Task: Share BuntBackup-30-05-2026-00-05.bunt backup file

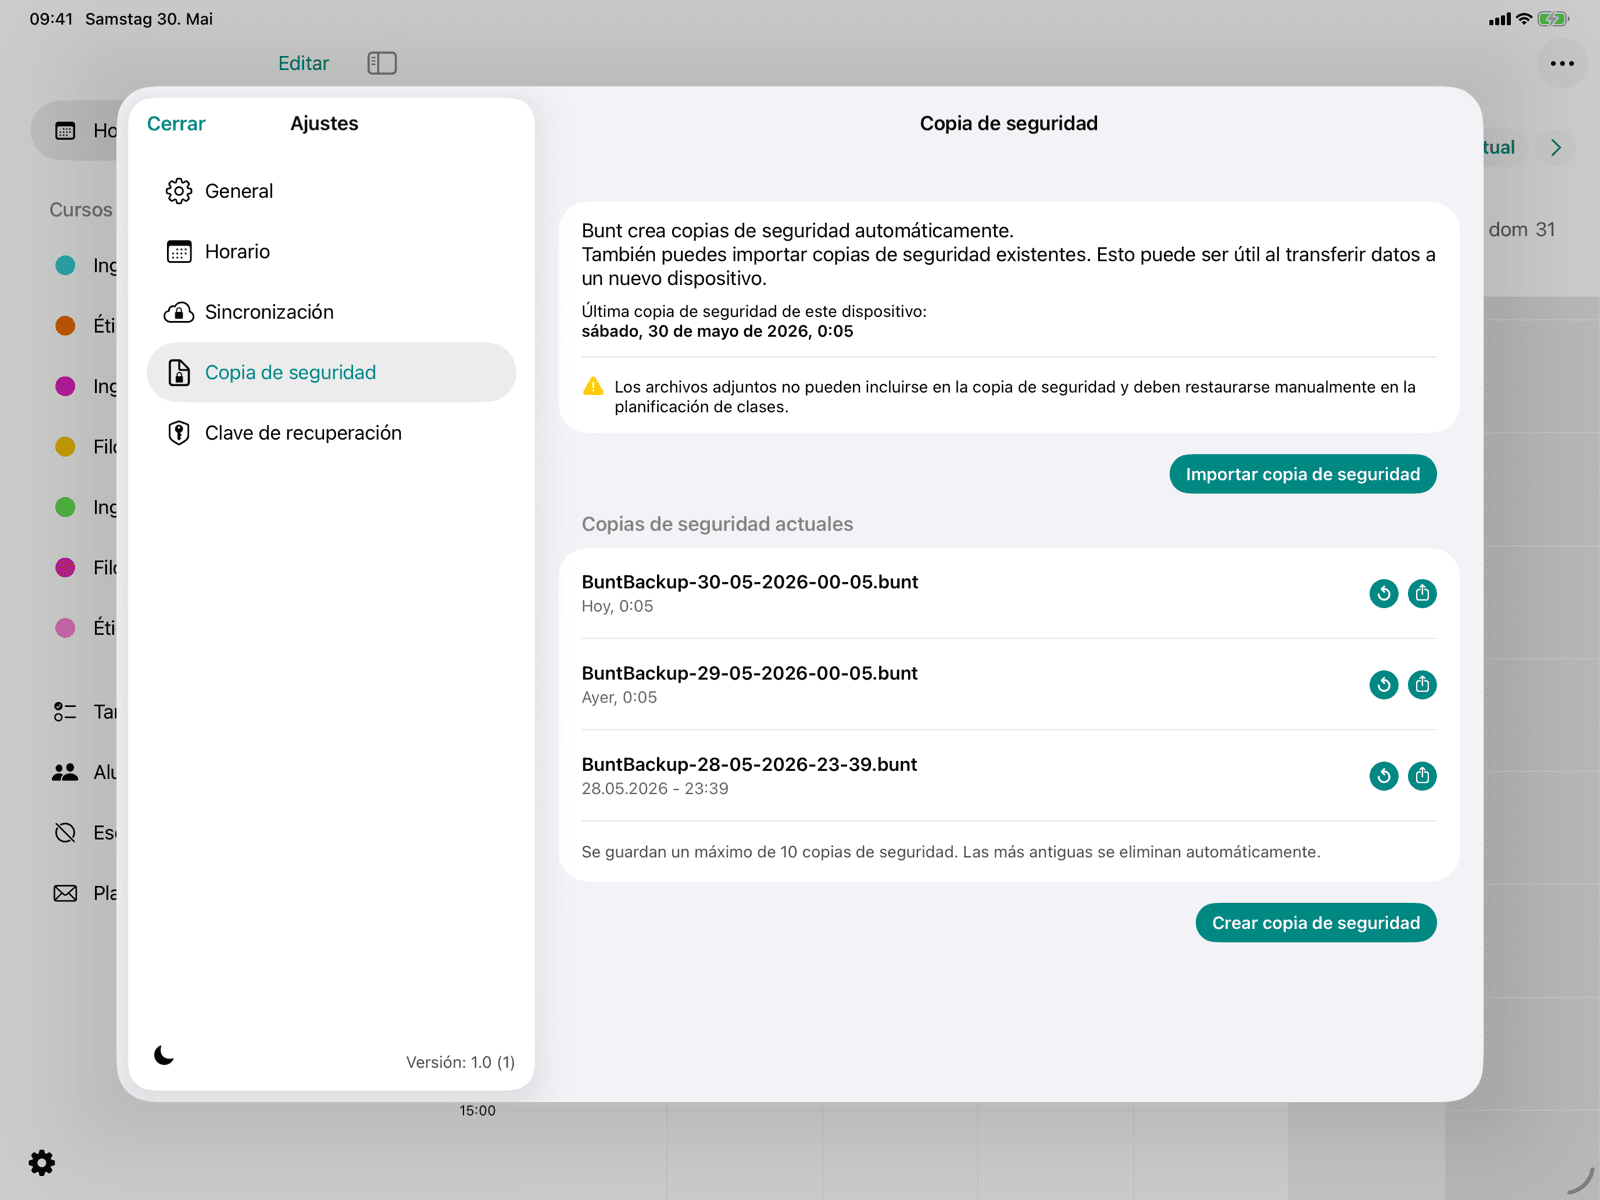Action: 1422,594
